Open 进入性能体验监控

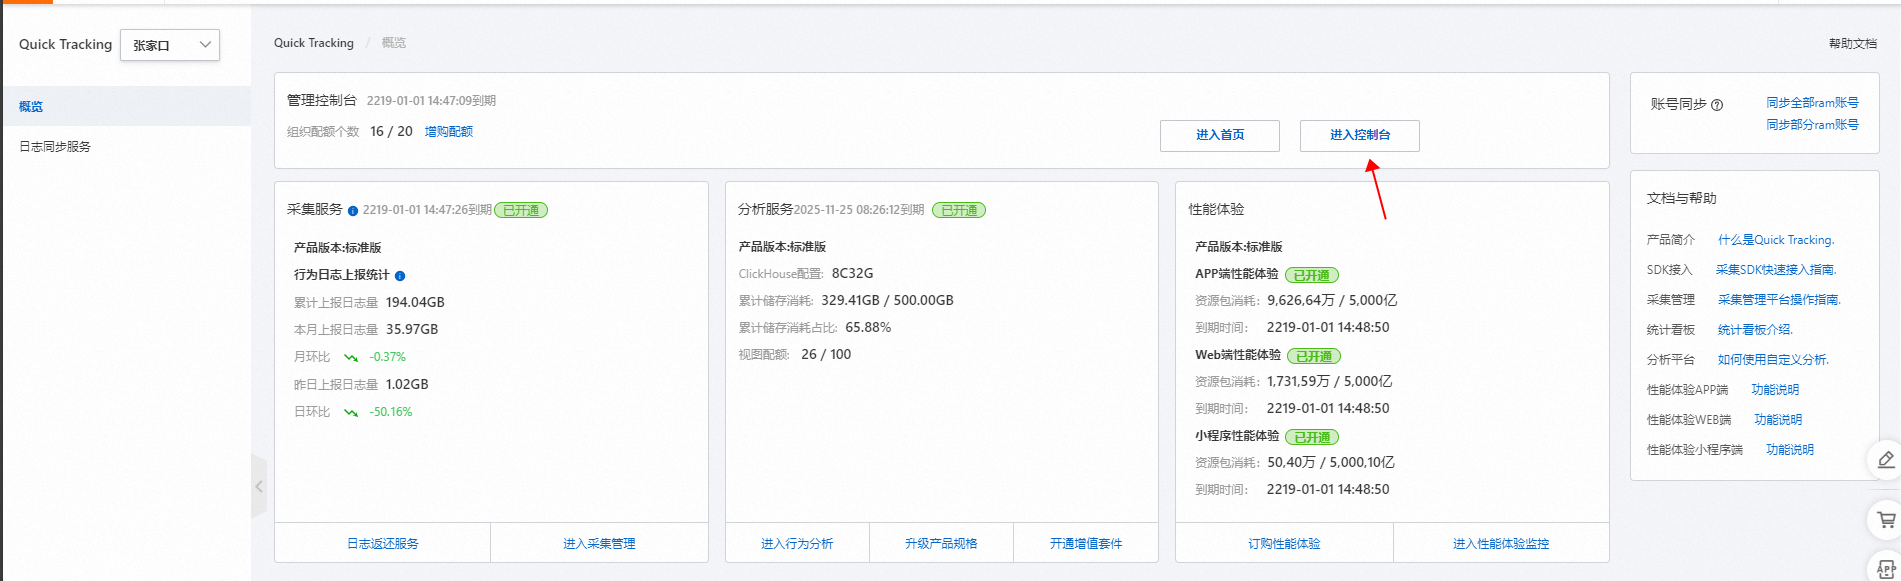click(x=1501, y=544)
